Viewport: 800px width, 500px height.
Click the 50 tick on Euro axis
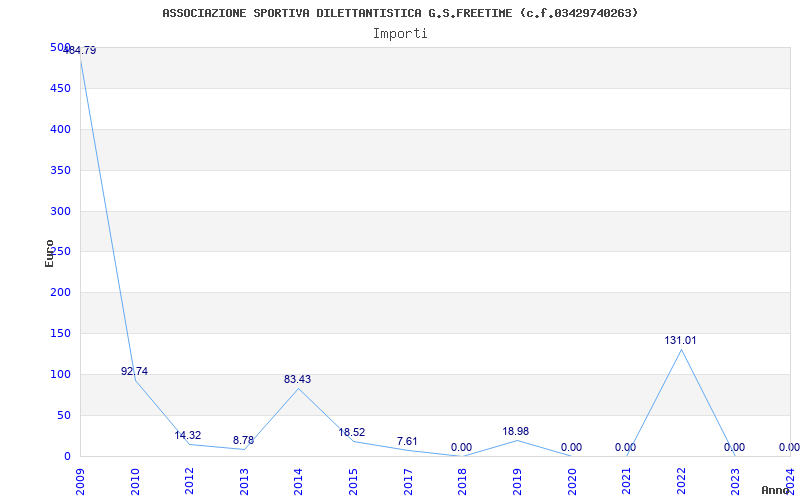[63, 415]
